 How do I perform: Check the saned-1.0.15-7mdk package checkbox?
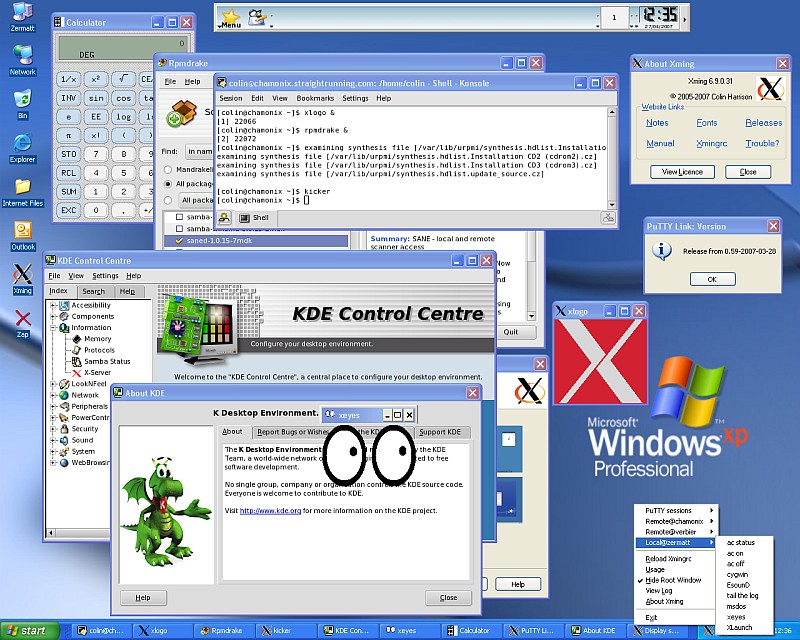tap(179, 241)
